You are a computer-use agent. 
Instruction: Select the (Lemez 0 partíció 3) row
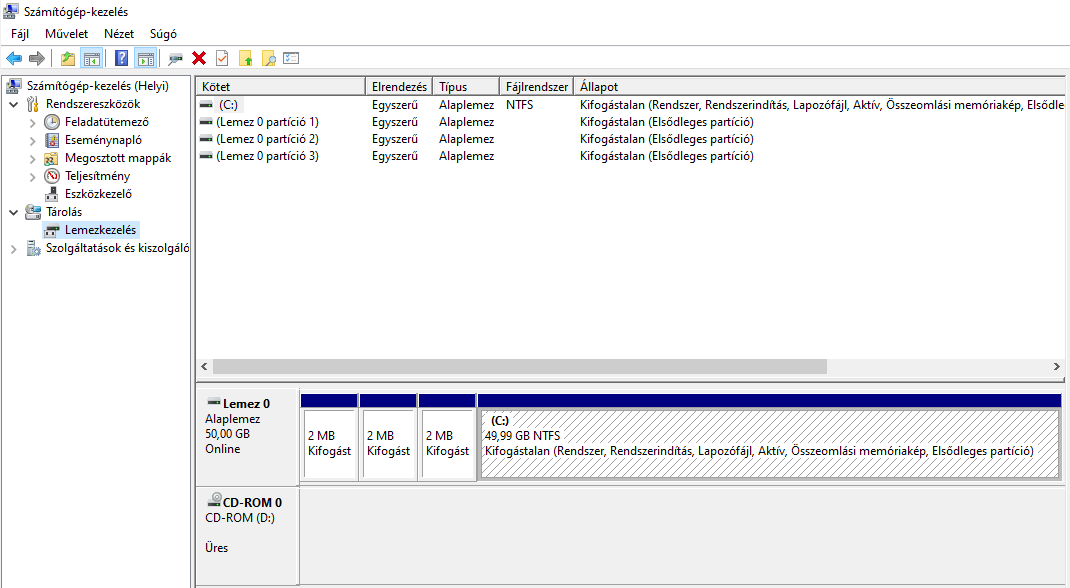[x=631, y=156]
